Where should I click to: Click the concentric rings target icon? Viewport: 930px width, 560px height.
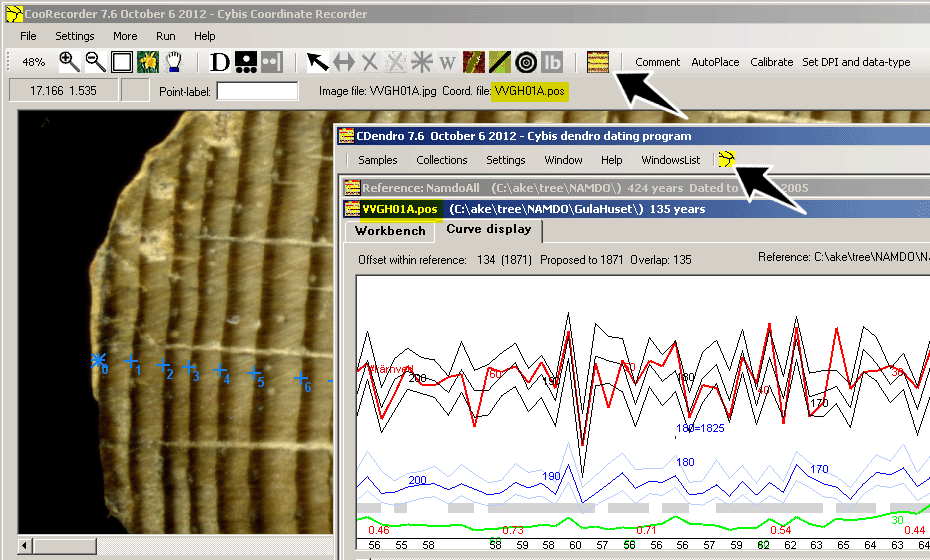(x=525, y=62)
